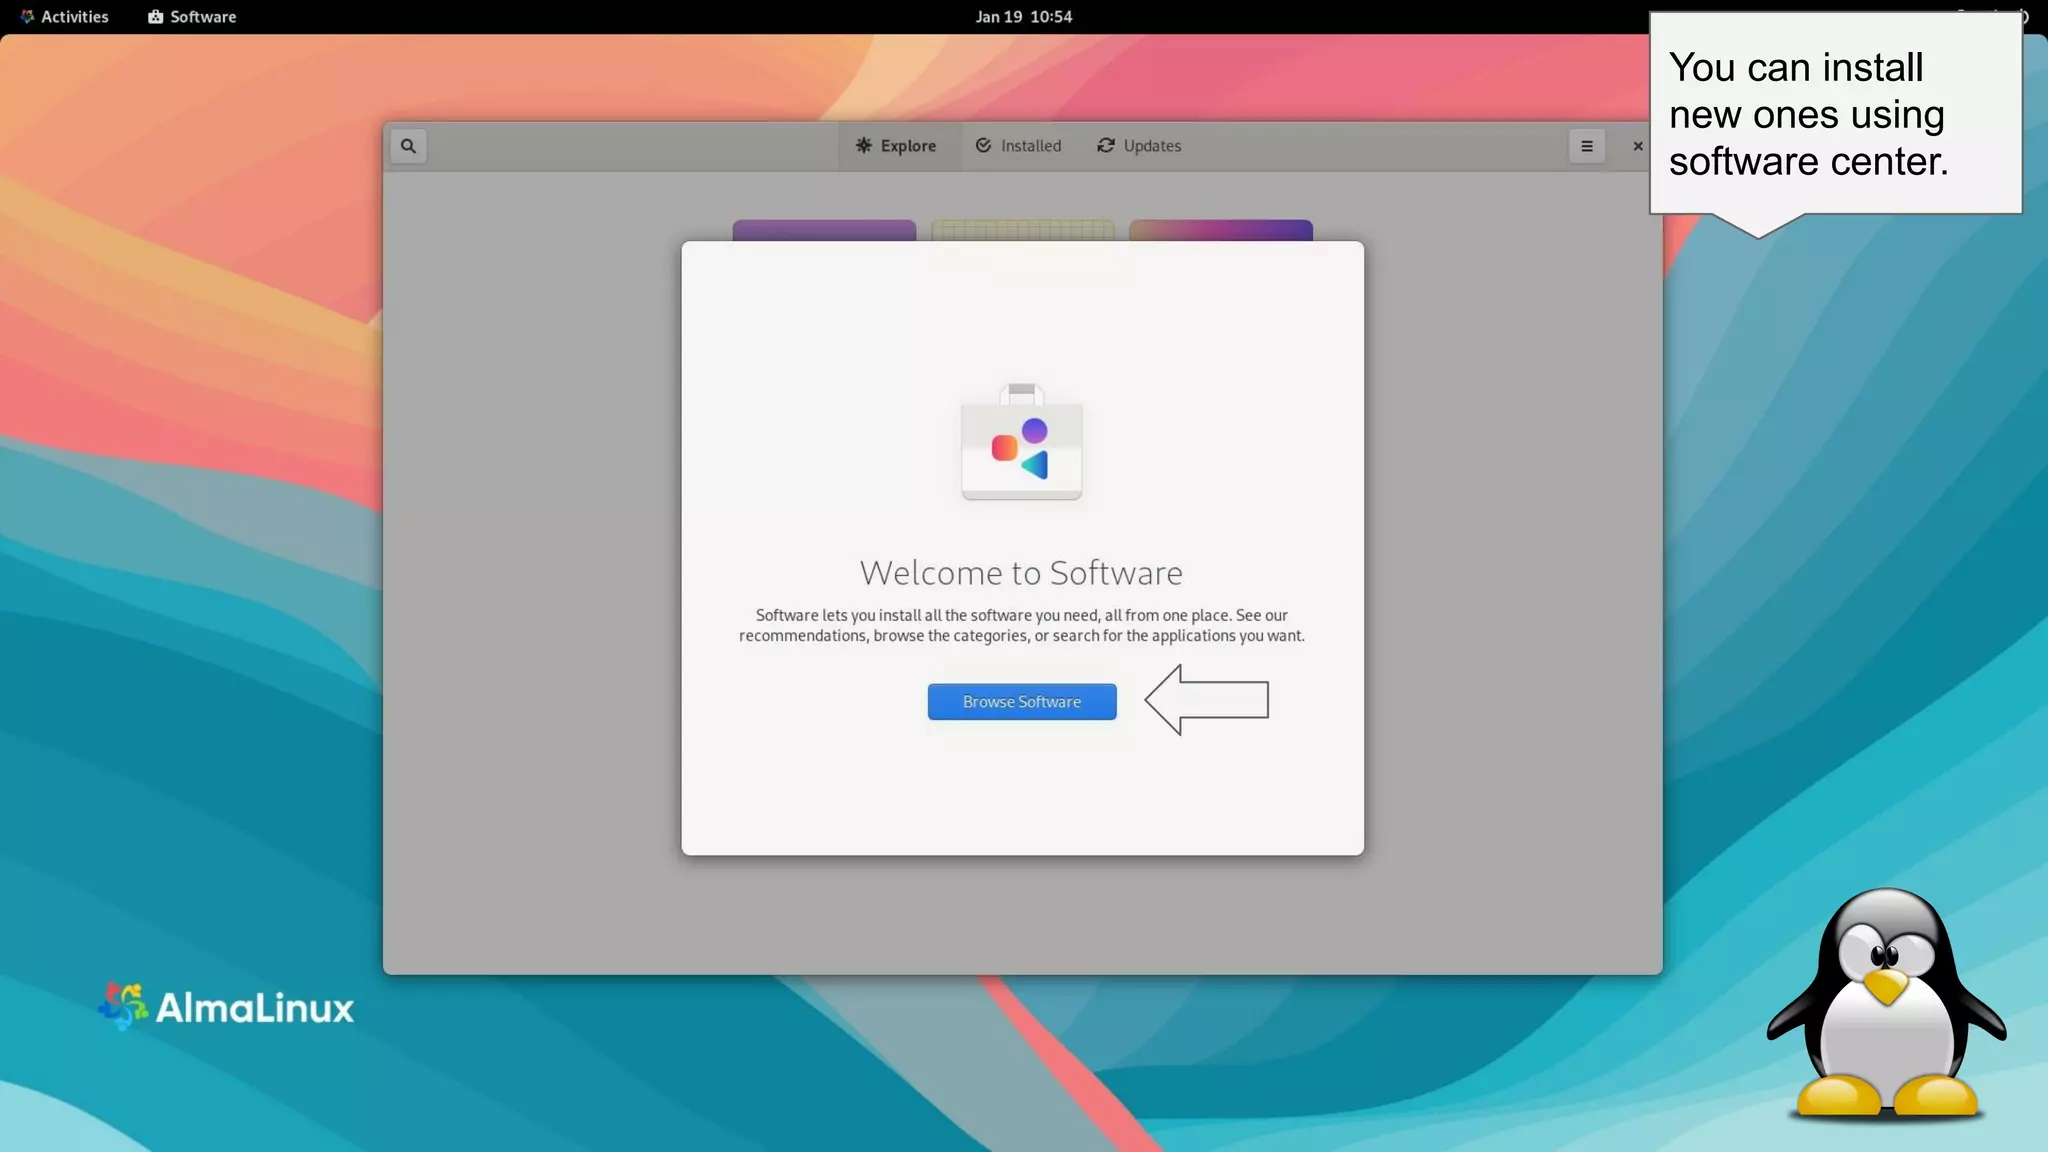Open Activities overview

click(x=65, y=17)
